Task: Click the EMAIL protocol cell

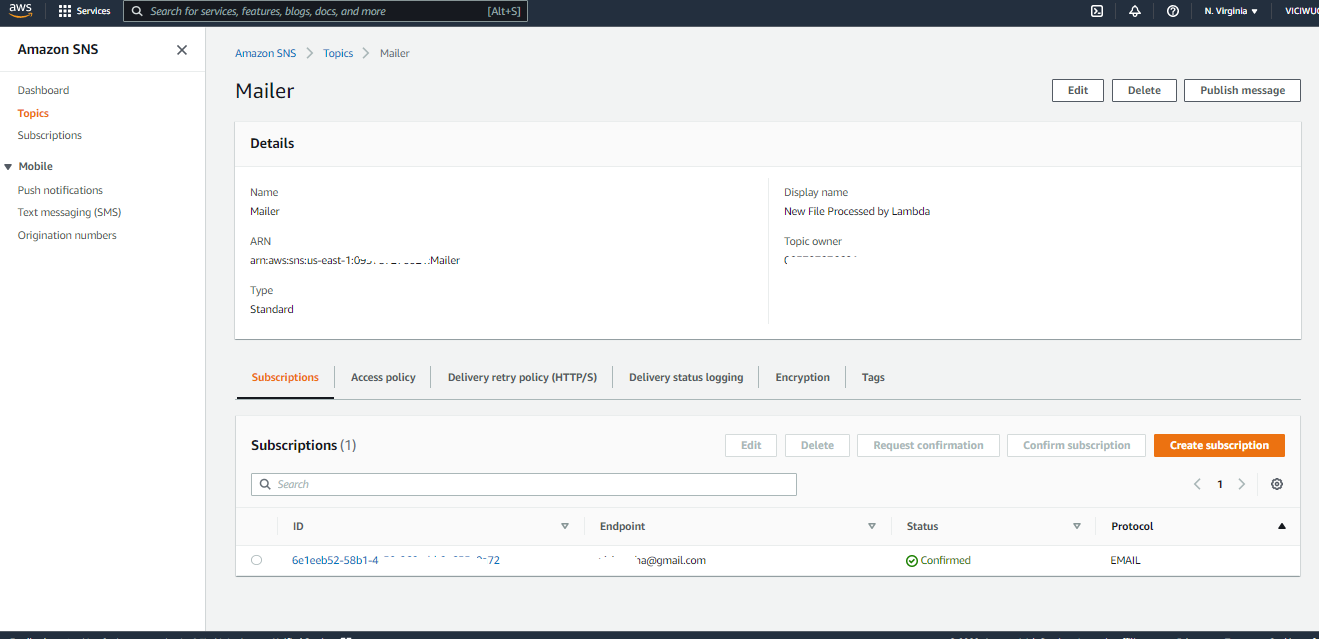Action: click(1125, 560)
